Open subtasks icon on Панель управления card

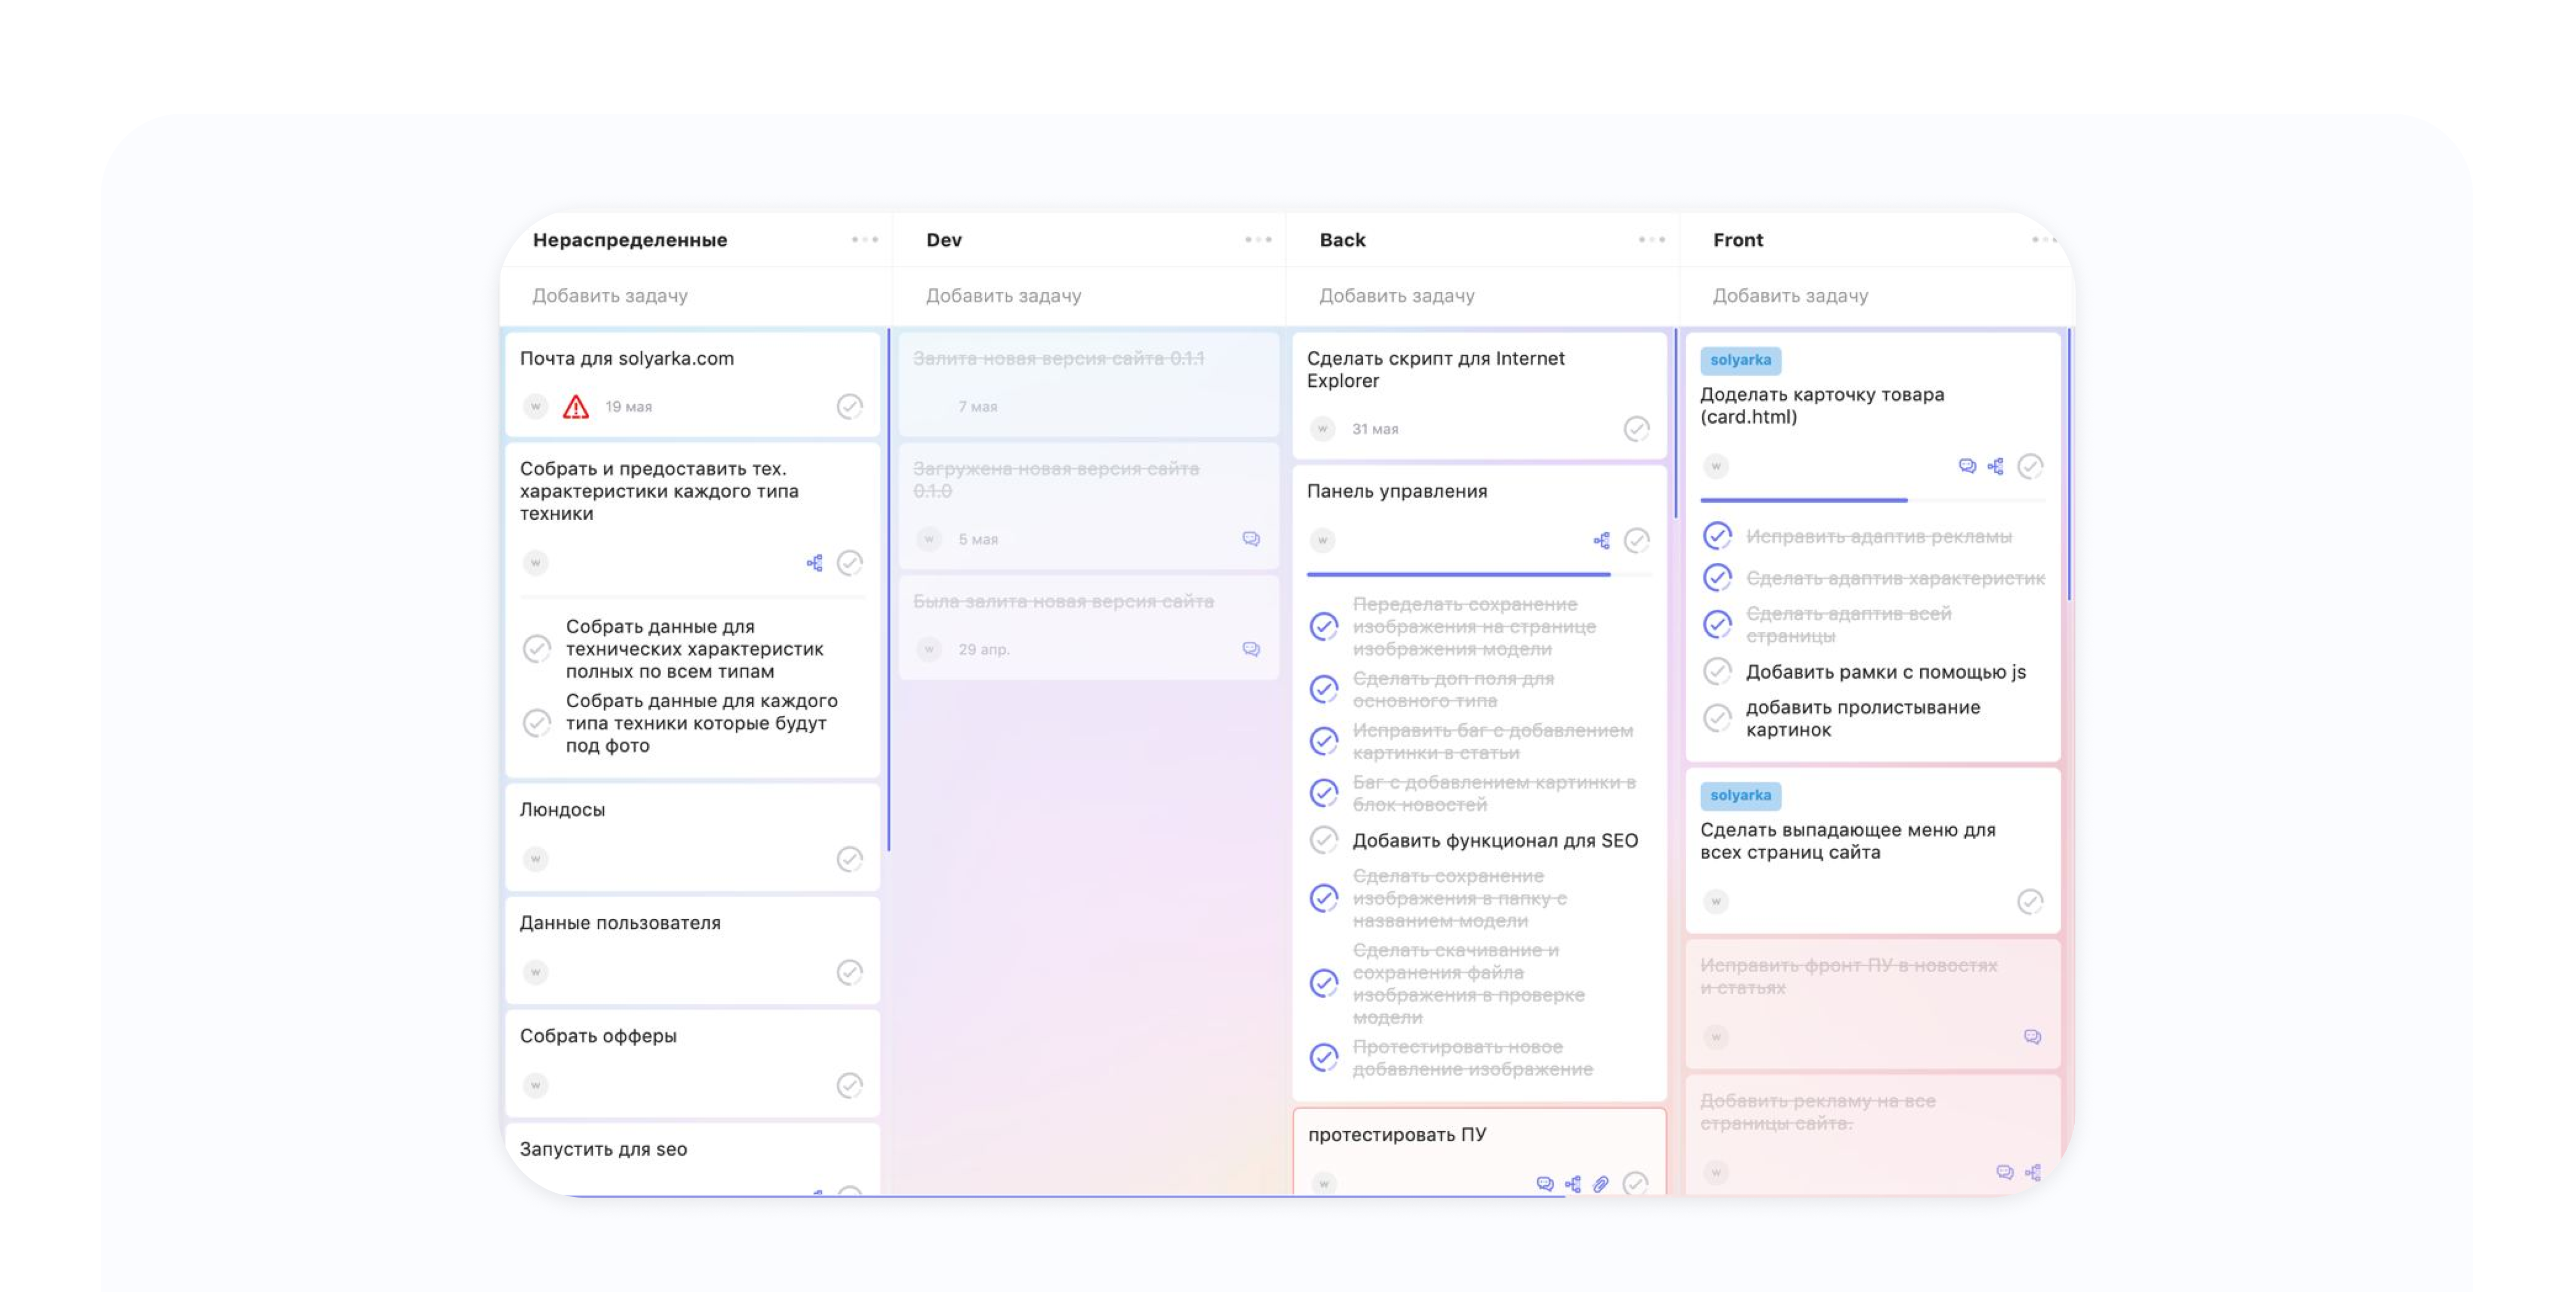pos(1601,541)
